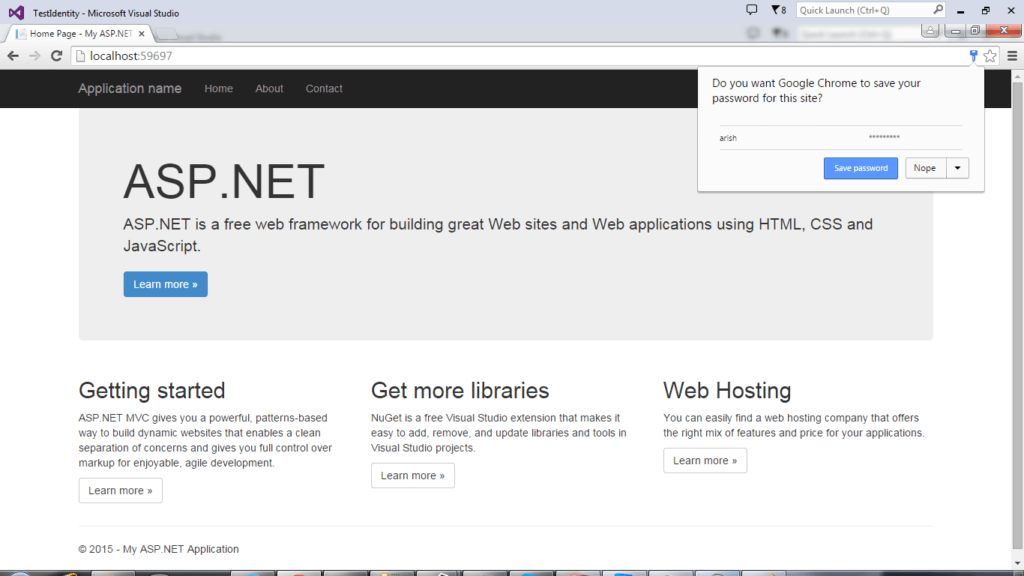Image resolution: width=1024 pixels, height=576 pixels.
Task: Open the About navigation link
Action: click(x=269, y=89)
